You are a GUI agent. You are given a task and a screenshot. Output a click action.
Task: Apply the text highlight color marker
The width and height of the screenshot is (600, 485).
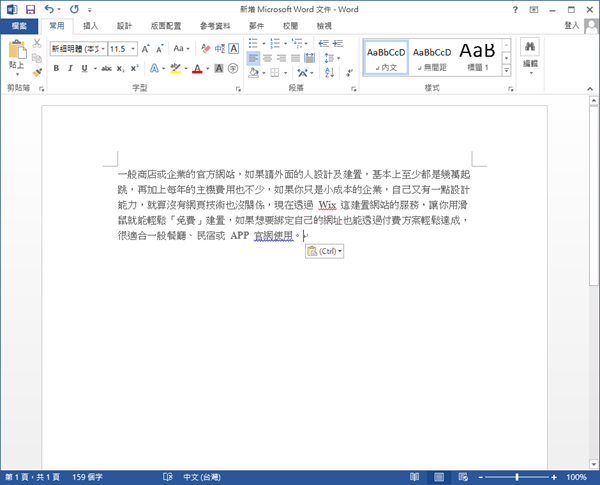coord(174,69)
